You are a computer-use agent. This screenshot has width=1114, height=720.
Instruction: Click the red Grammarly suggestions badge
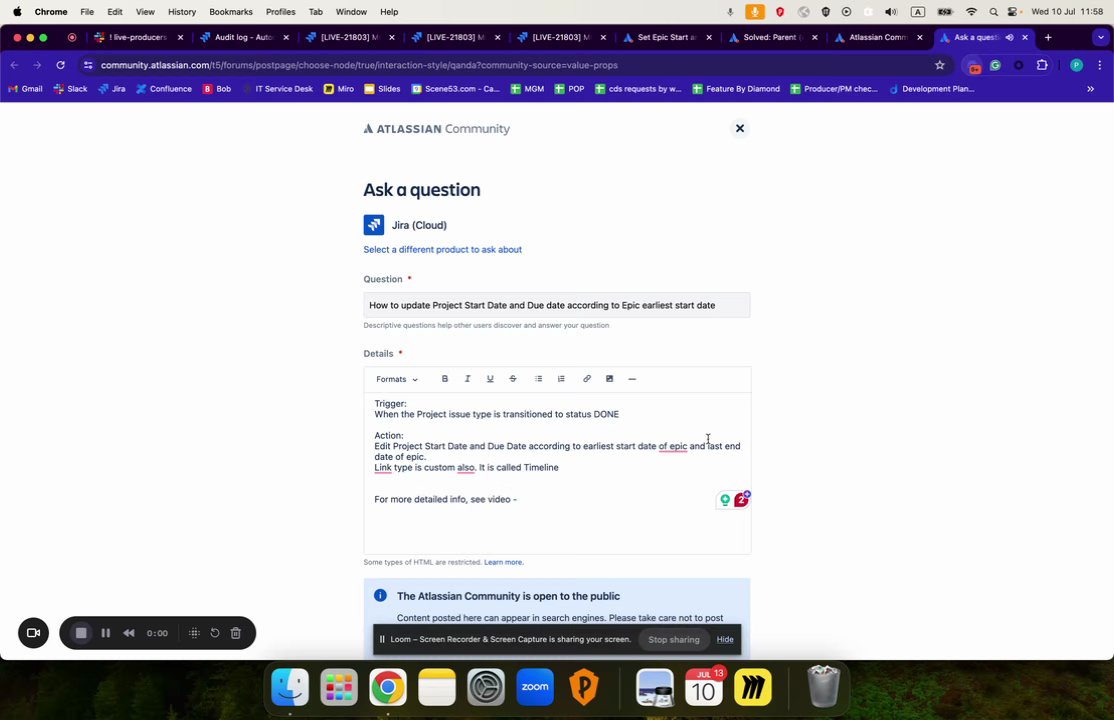tap(741, 500)
